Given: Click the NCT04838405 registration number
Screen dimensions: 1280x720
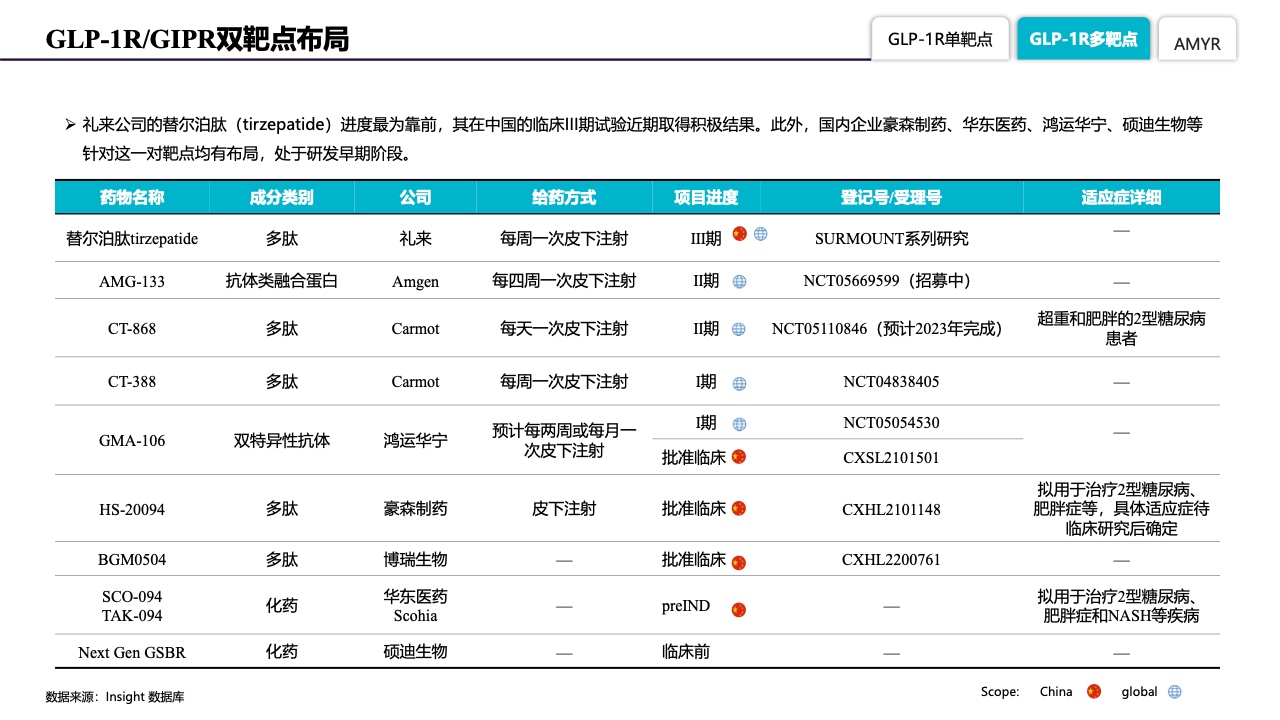Looking at the screenshot, I should [x=891, y=382].
